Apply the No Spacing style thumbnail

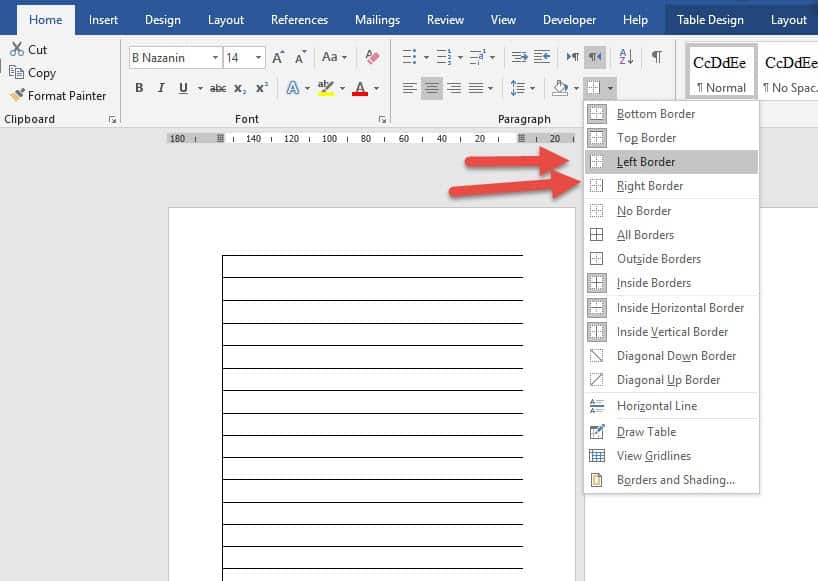pyautogui.click(x=789, y=71)
